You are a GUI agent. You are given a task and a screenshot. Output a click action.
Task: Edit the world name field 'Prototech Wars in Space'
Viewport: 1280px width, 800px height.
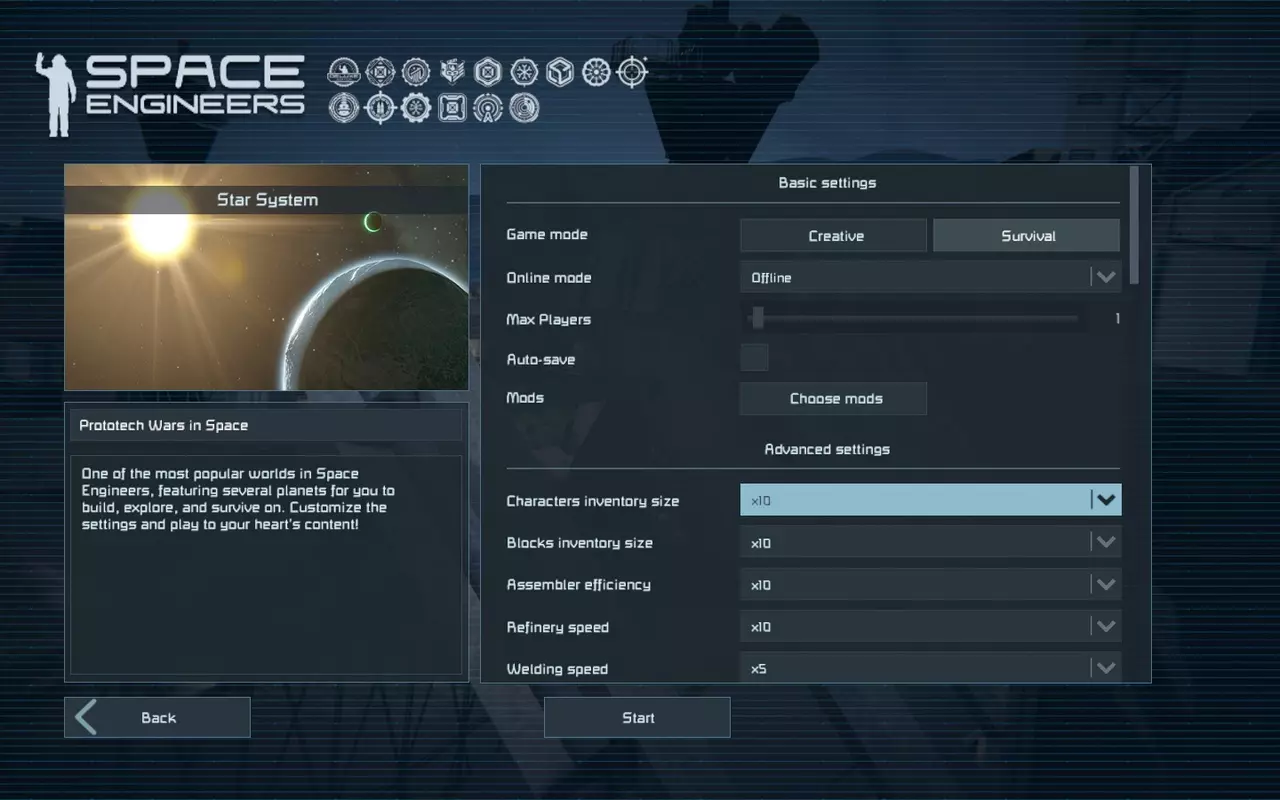point(266,425)
